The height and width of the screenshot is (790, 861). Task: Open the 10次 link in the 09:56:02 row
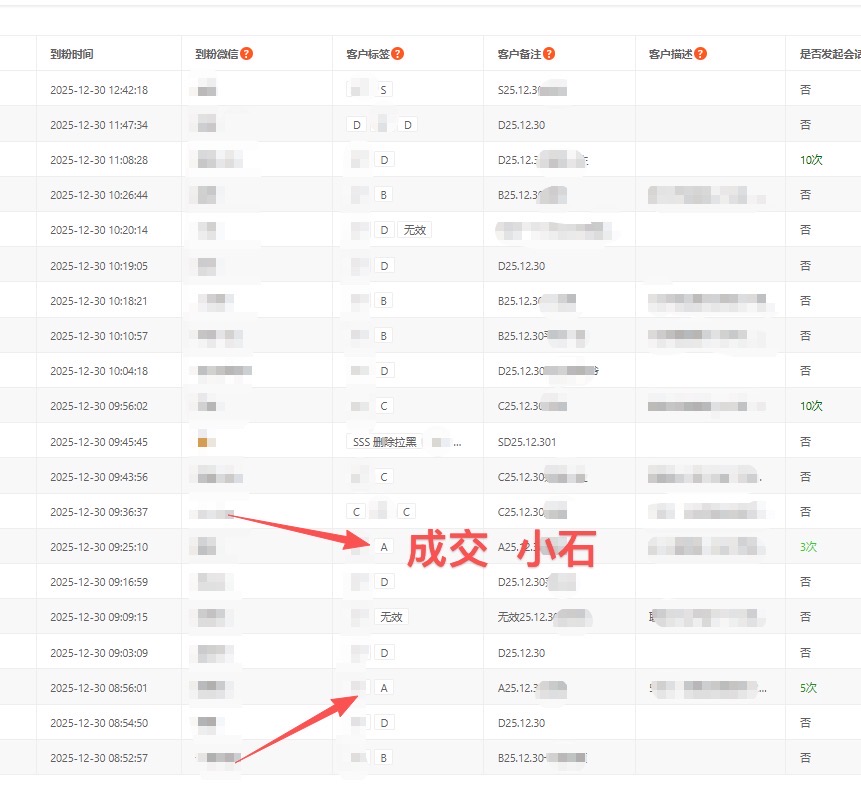pyautogui.click(x=810, y=406)
